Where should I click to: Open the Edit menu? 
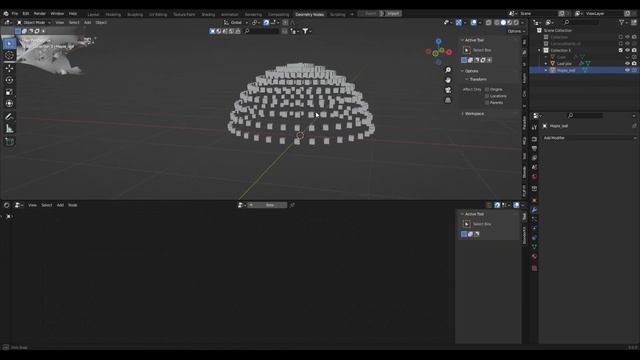pos(26,13)
